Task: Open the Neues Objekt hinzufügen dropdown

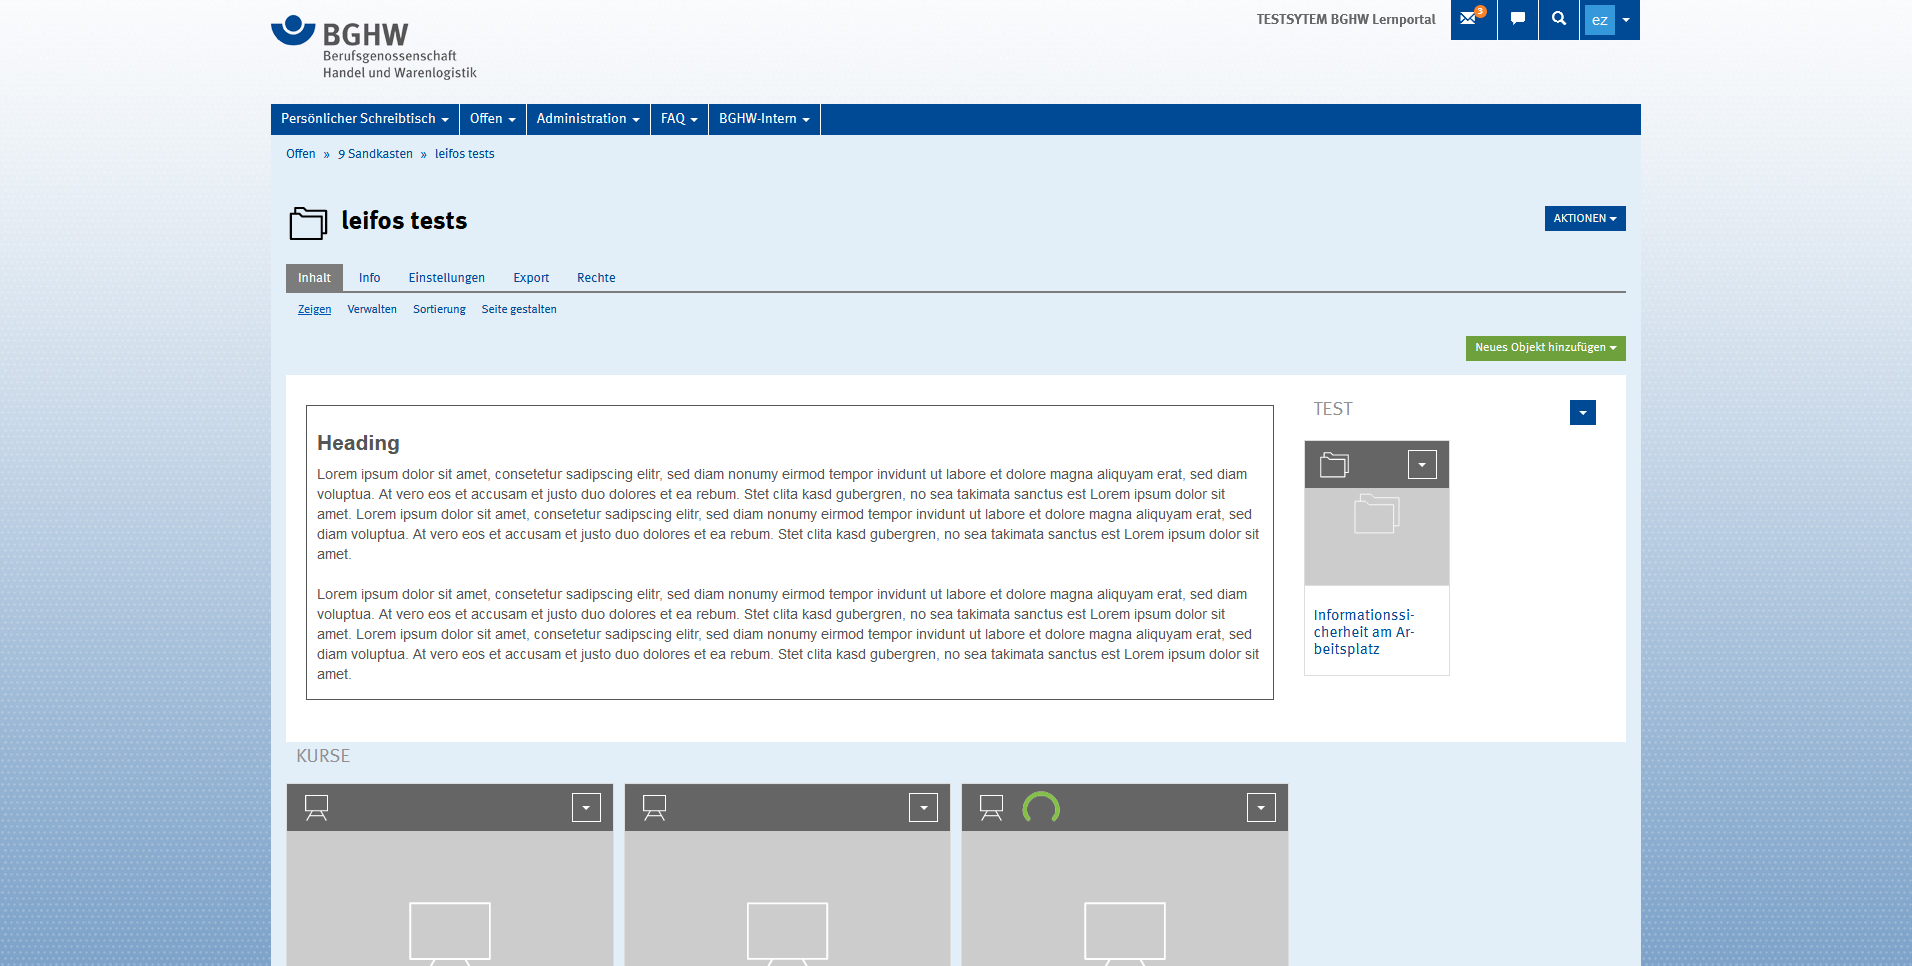Action: 1545,348
